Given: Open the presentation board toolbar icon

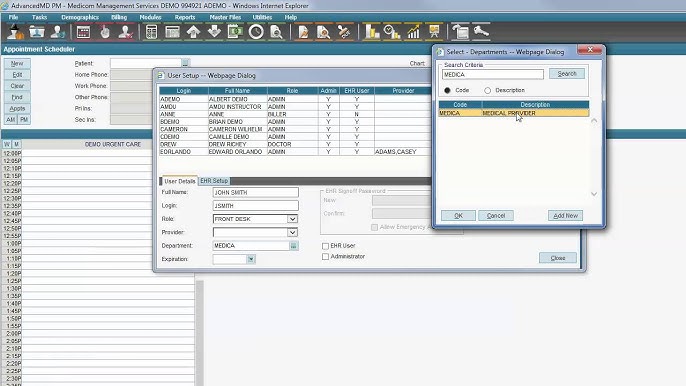Looking at the screenshot, I should click(x=434, y=32).
